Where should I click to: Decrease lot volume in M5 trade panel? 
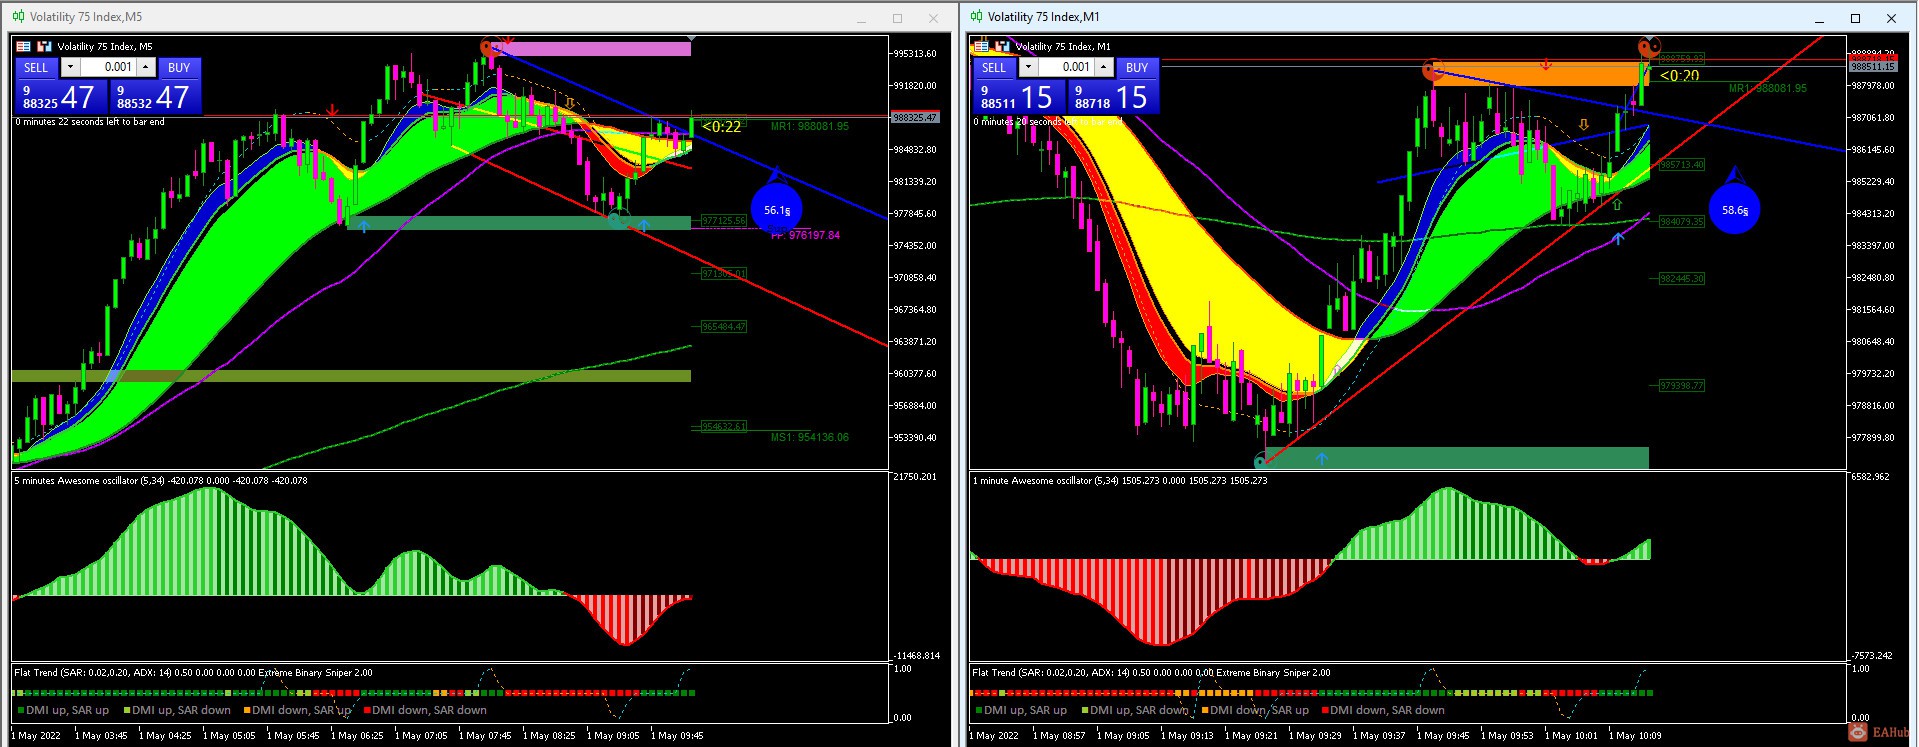(70, 67)
